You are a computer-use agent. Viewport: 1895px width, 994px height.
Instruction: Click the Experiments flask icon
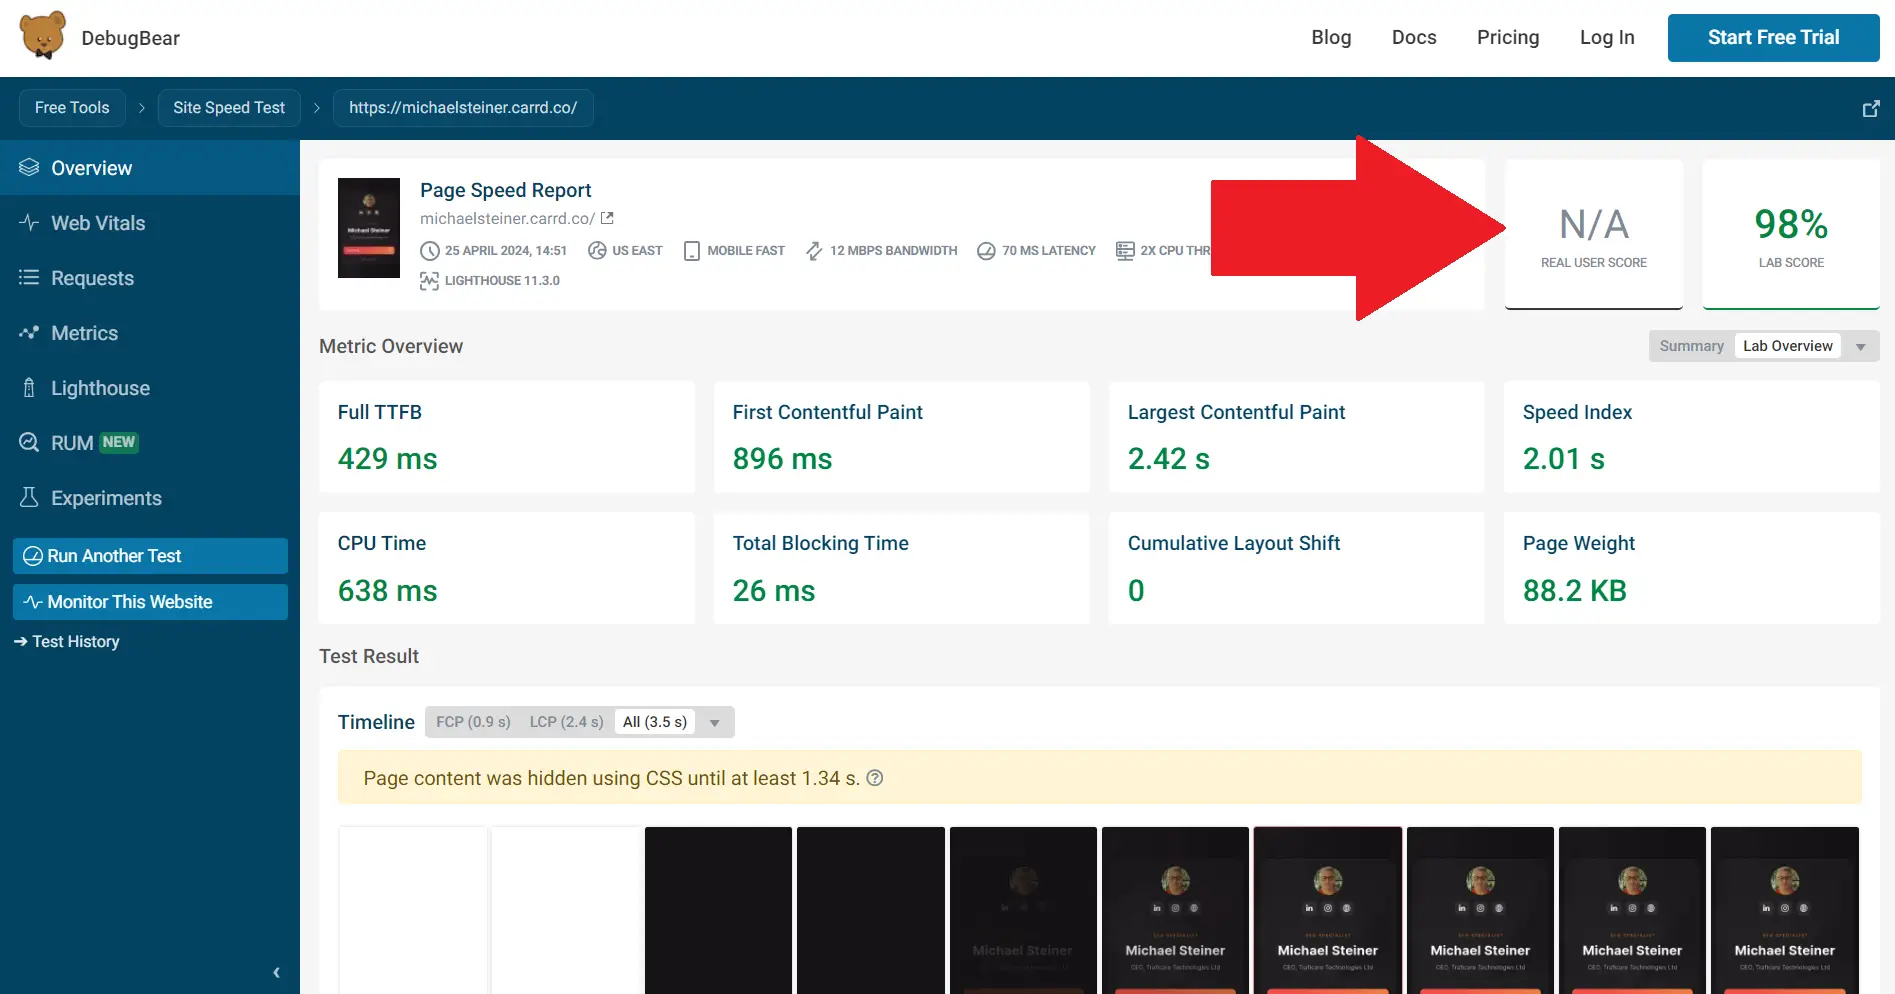(x=29, y=497)
